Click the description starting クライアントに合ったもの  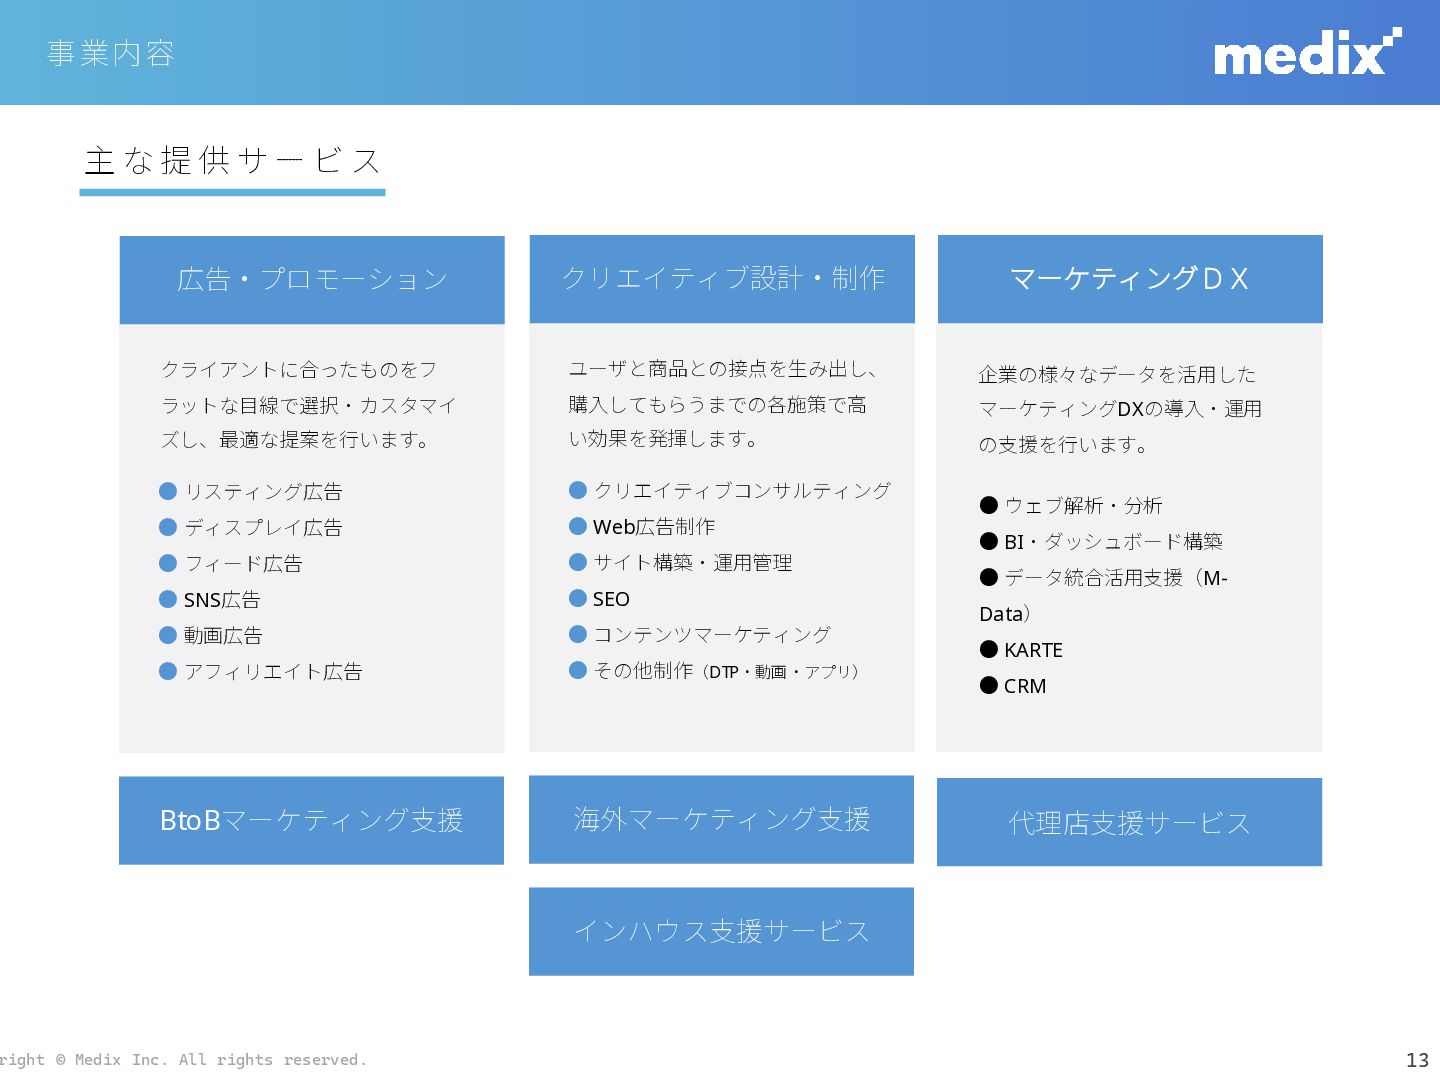[309, 404]
